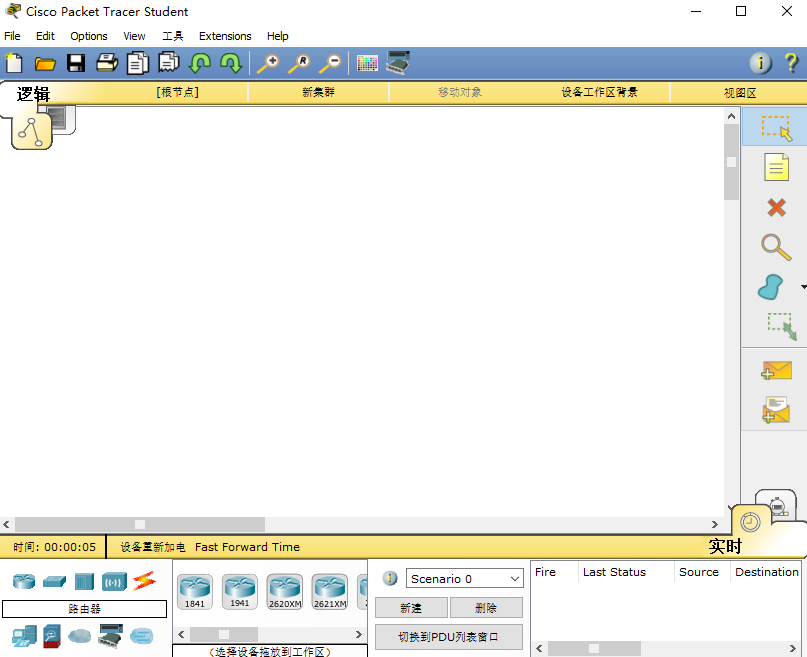This screenshot has width=807, height=657.
Task: Click 新建 scenario button
Action: [411, 608]
